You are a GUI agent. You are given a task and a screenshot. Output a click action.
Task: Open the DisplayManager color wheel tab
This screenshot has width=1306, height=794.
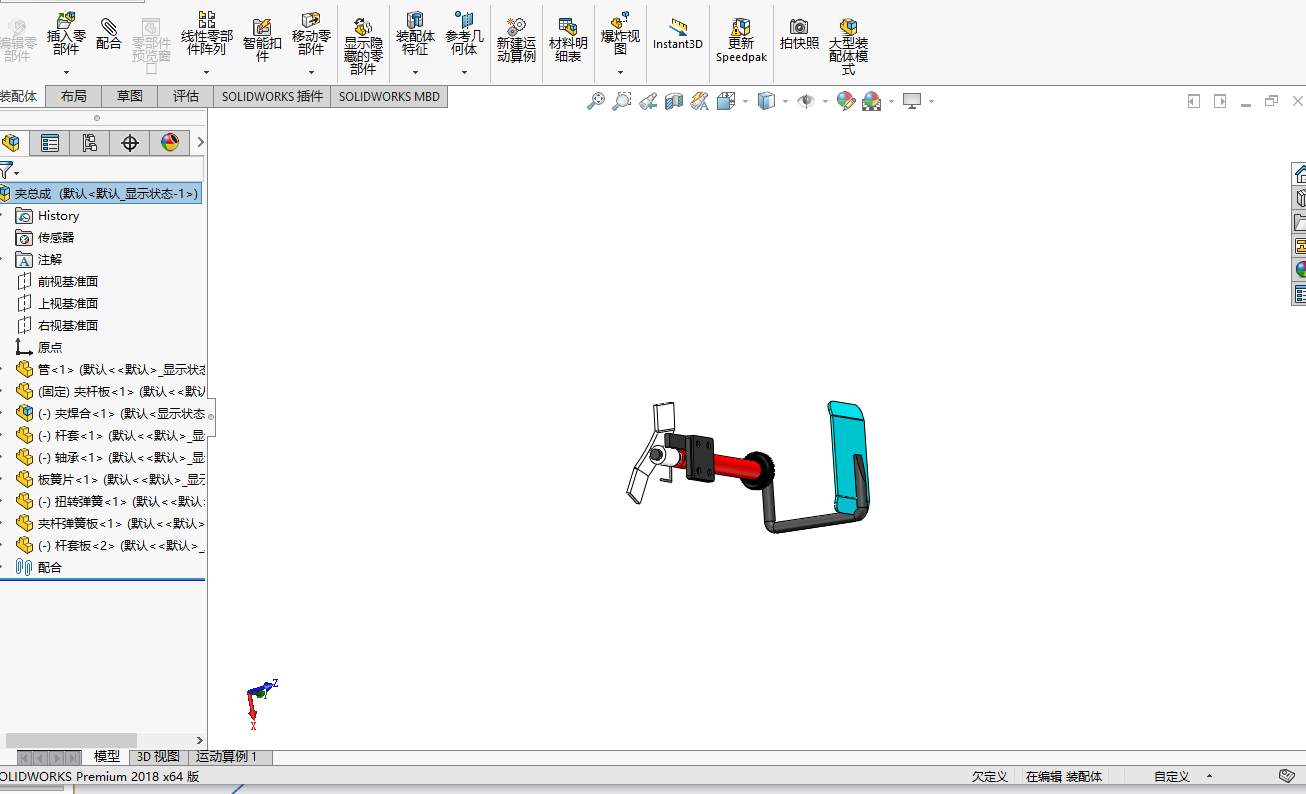[170, 143]
